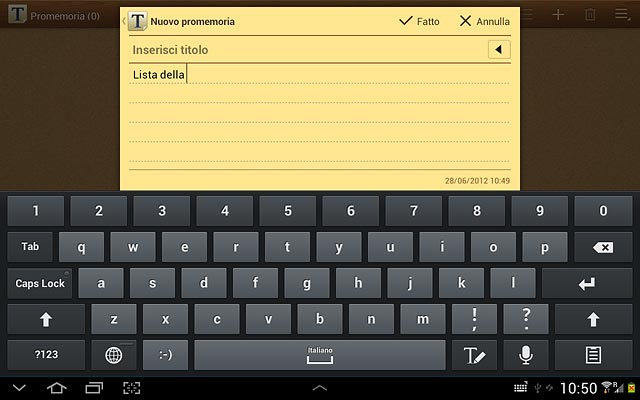Image resolution: width=640 pixels, height=400 pixels.
Task: Open recent apps in navigation bar
Action: coord(94,388)
